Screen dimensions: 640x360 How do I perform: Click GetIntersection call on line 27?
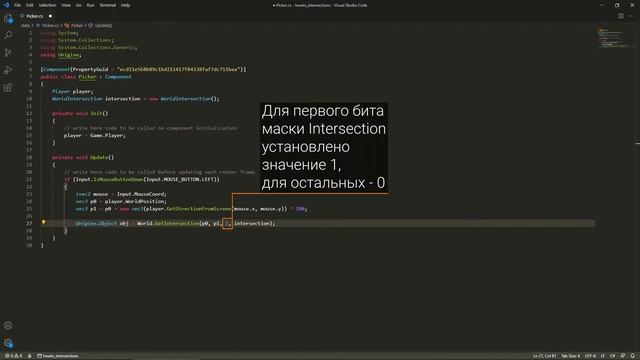tap(177, 223)
